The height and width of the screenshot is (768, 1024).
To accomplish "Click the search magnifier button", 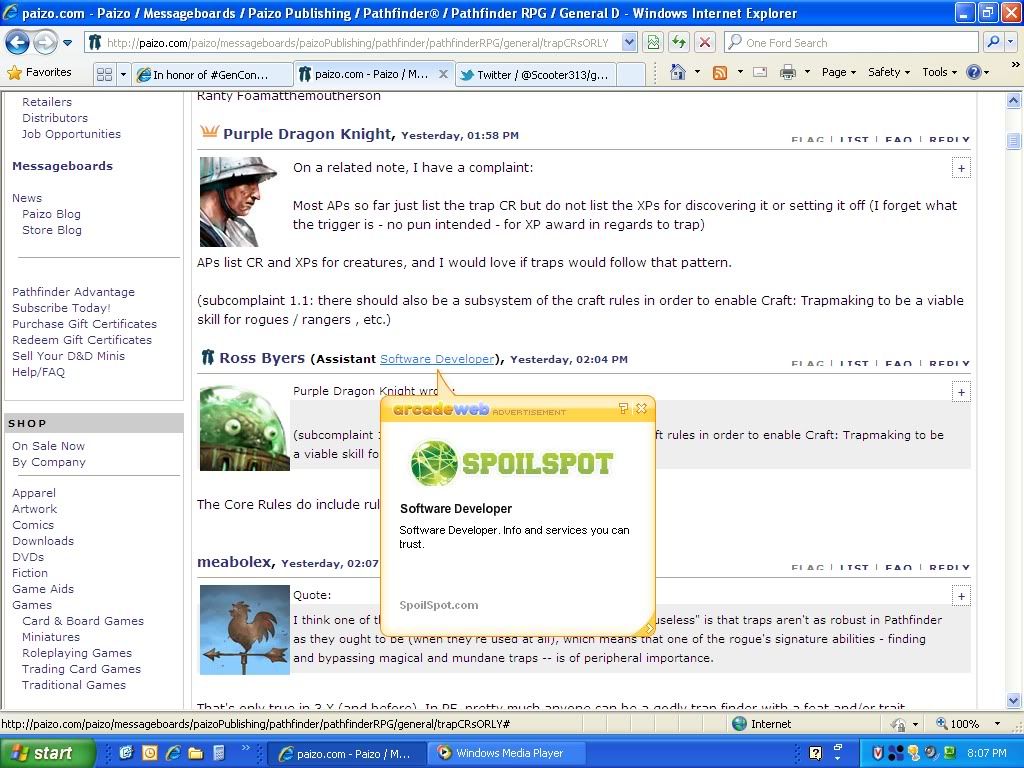I will tap(992, 42).
